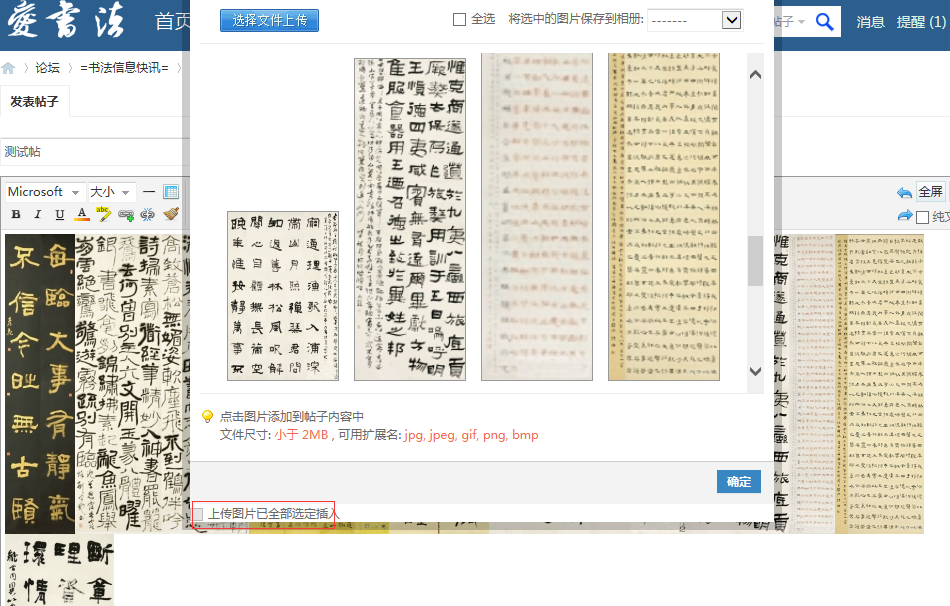Open the font color picker
This screenshot has height=606, width=950.
(82, 214)
